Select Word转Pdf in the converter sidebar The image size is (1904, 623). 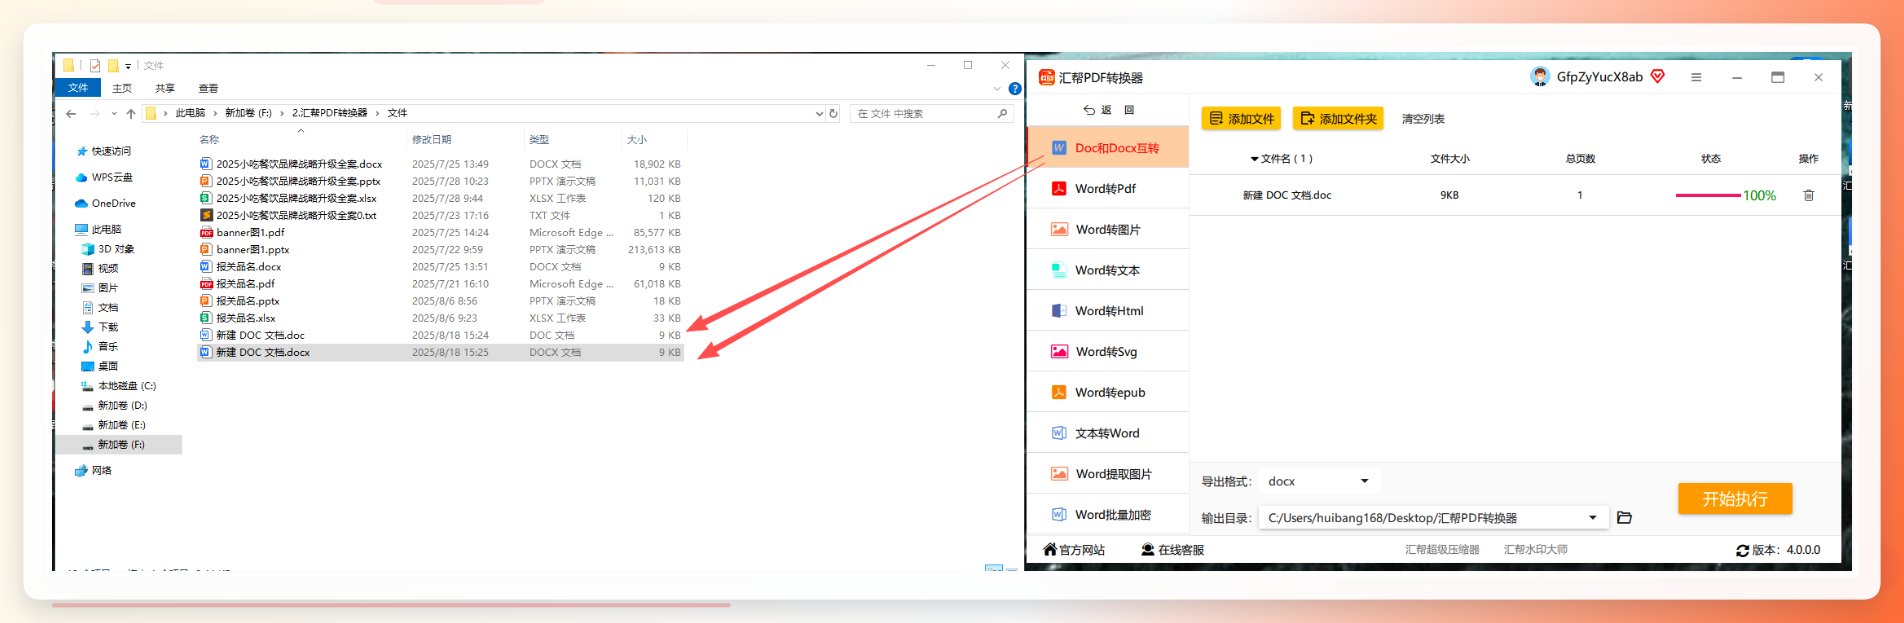(x=1108, y=189)
